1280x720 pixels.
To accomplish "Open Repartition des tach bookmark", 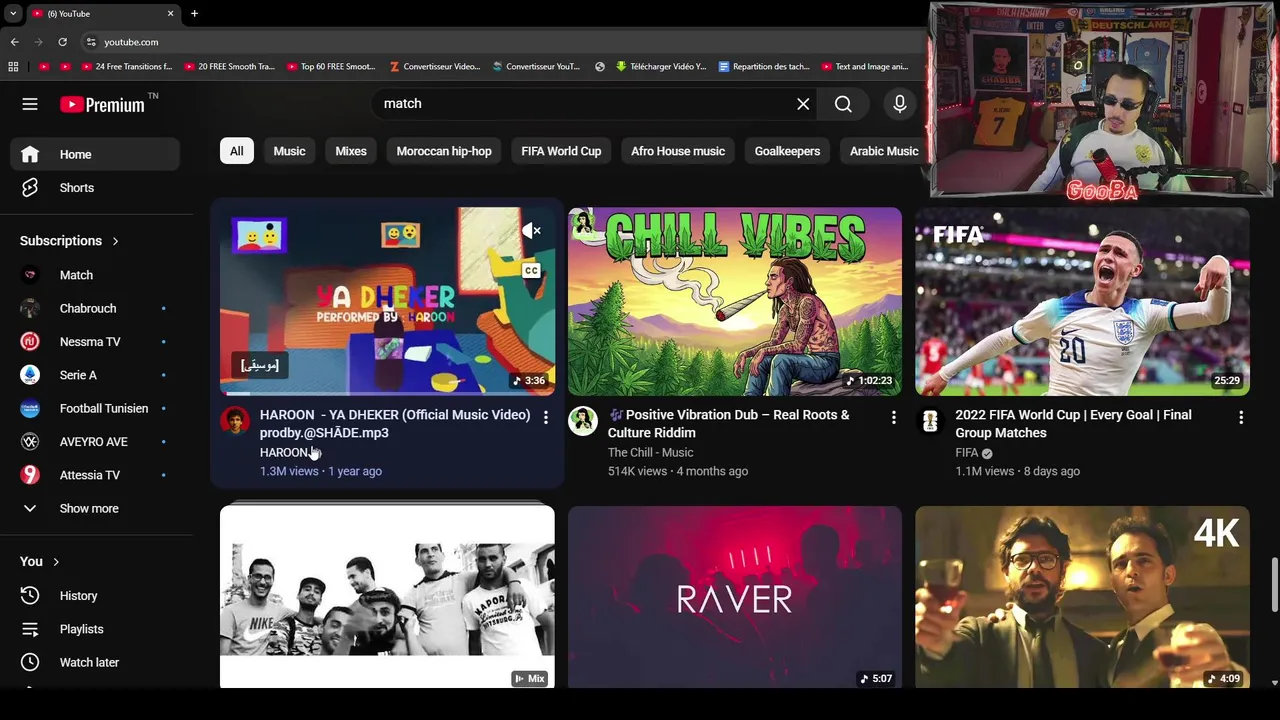I will (x=765, y=67).
